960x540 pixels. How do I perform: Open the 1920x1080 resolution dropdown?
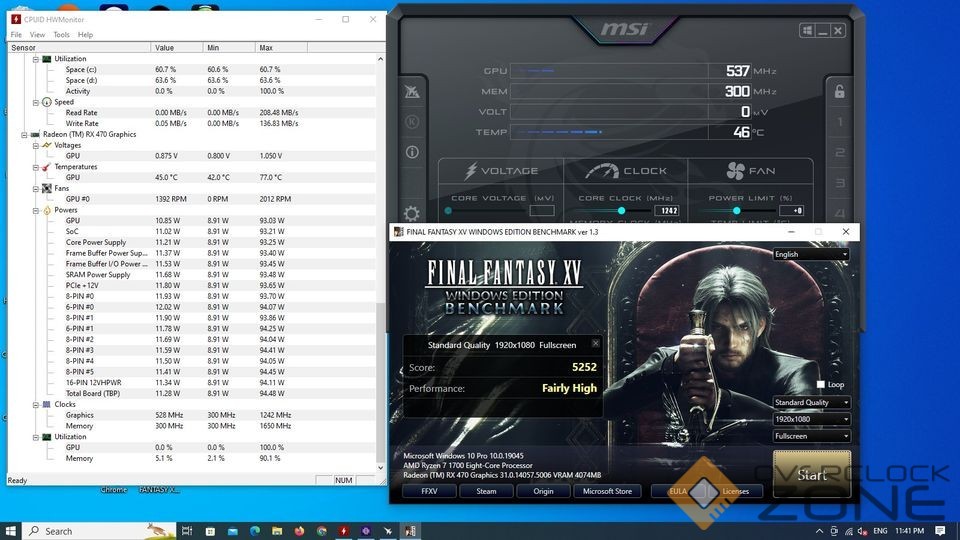click(x=811, y=419)
